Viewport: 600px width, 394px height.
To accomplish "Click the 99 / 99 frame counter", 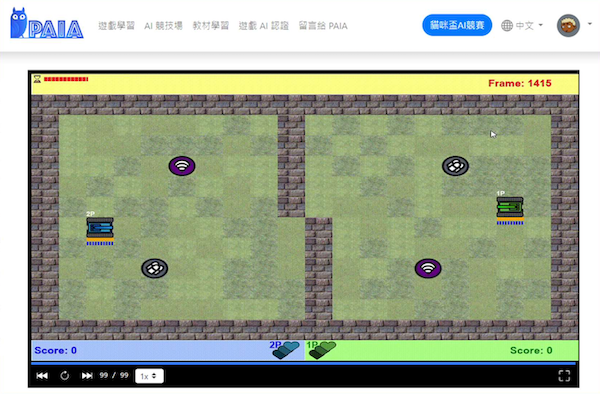I will pyautogui.click(x=114, y=375).
